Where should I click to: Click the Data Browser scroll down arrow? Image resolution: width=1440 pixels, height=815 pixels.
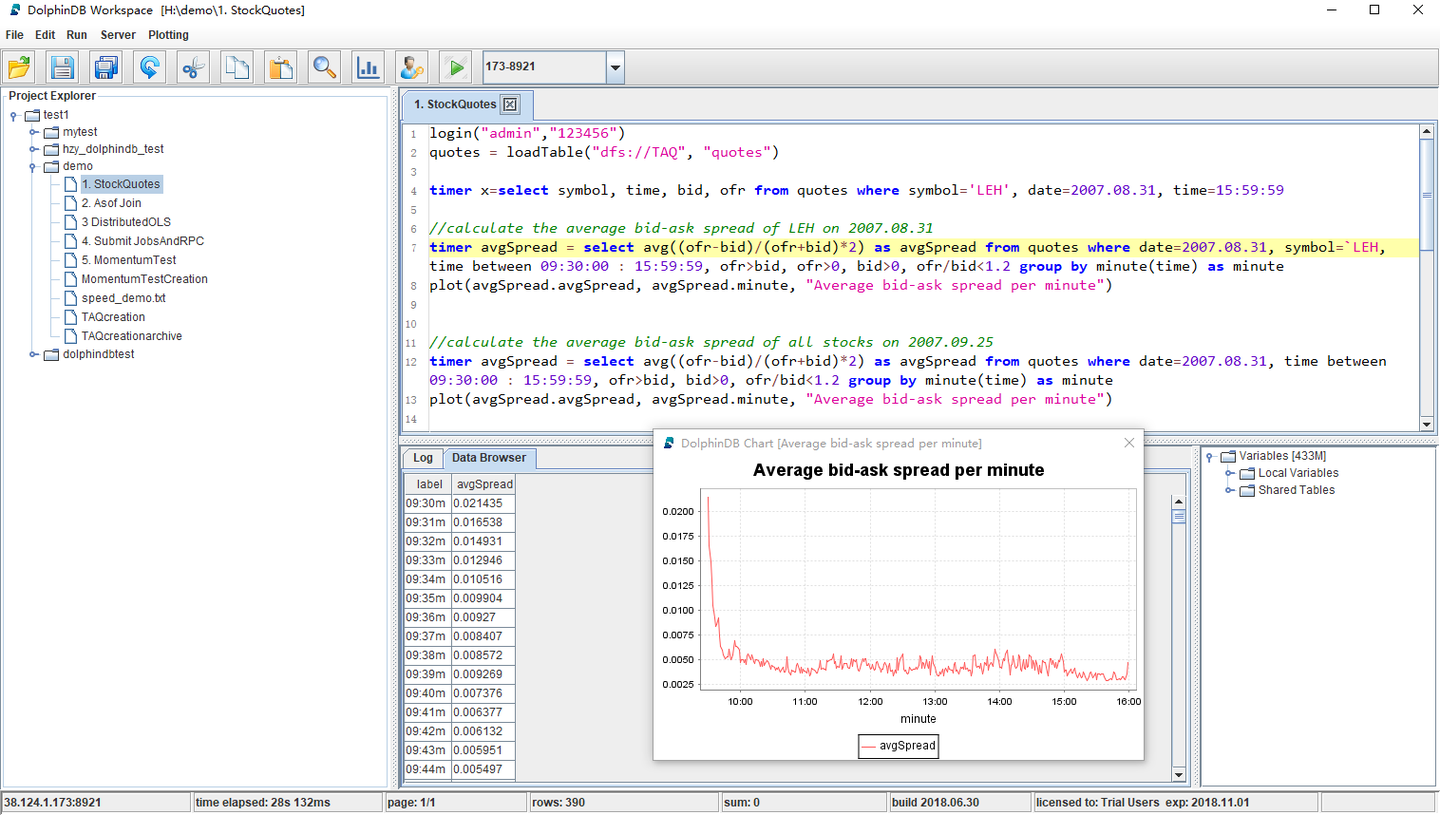tap(1178, 775)
